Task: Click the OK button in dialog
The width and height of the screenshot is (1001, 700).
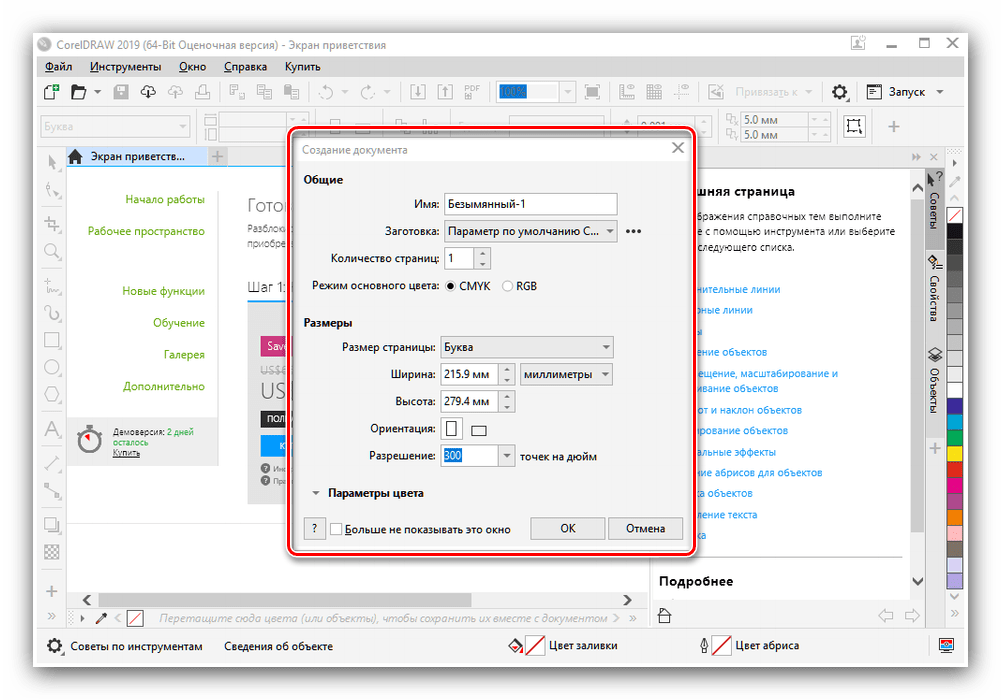Action: 568,528
